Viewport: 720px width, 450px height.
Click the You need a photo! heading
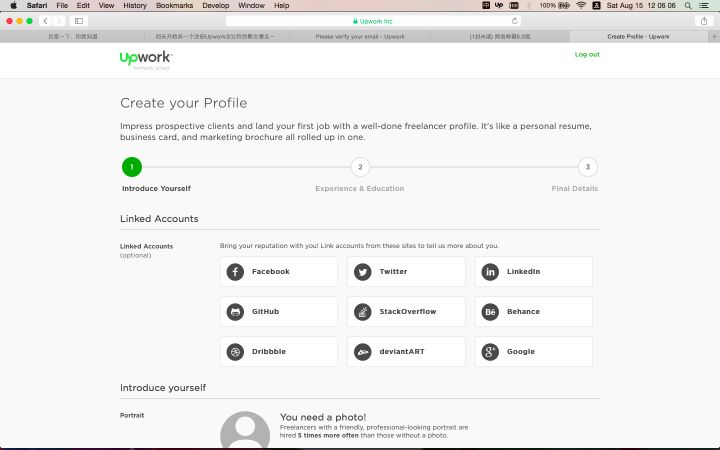pyautogui.click(x=323, y=417)
